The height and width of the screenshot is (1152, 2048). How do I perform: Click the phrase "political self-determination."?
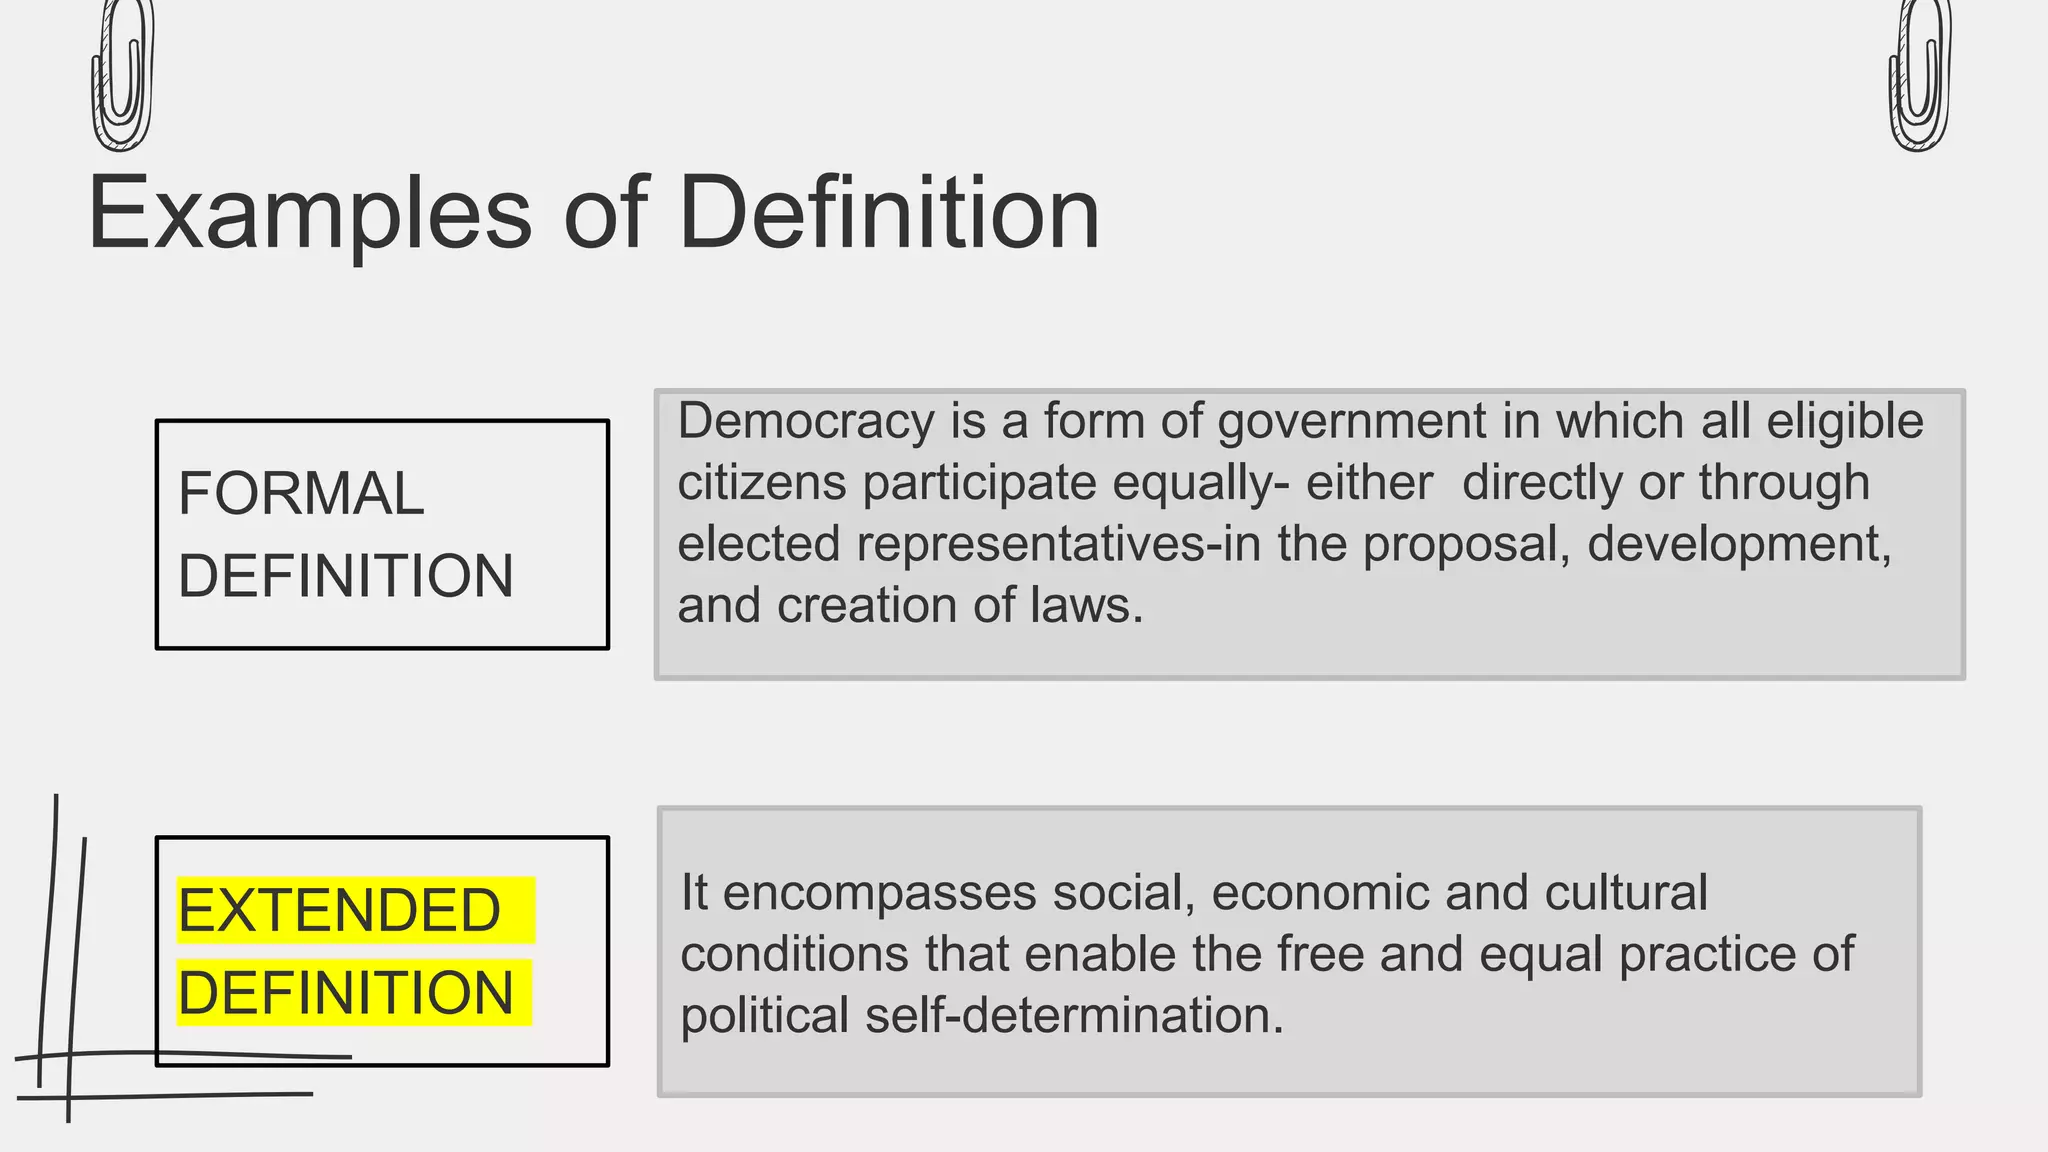(982, 1015)
